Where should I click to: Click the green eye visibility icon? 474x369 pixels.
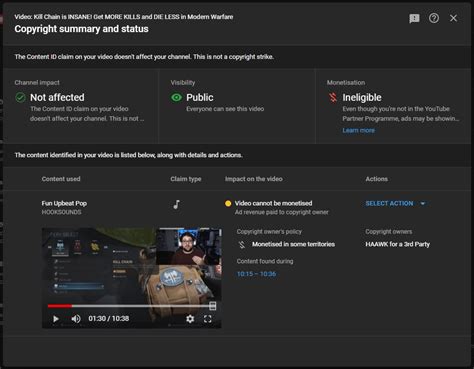tap(176, 97)
